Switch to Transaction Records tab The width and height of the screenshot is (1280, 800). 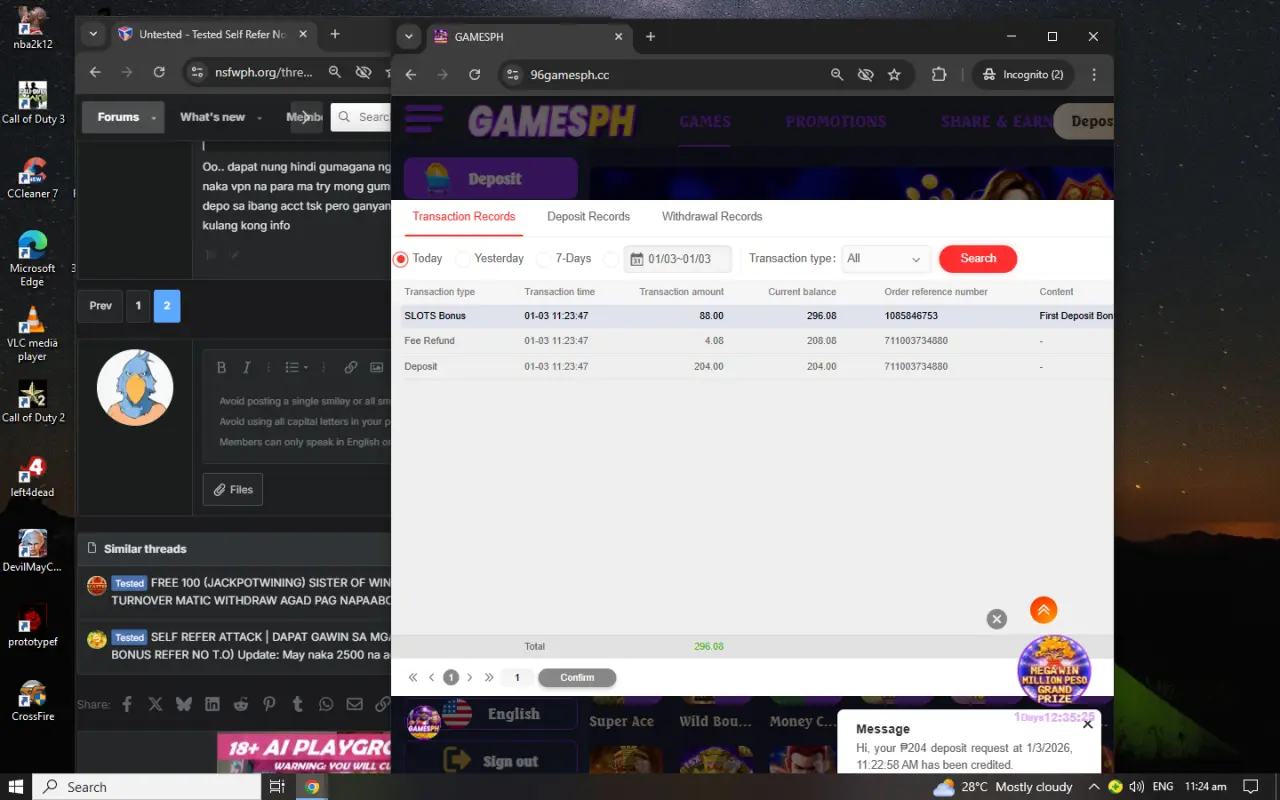coord(464,216)
